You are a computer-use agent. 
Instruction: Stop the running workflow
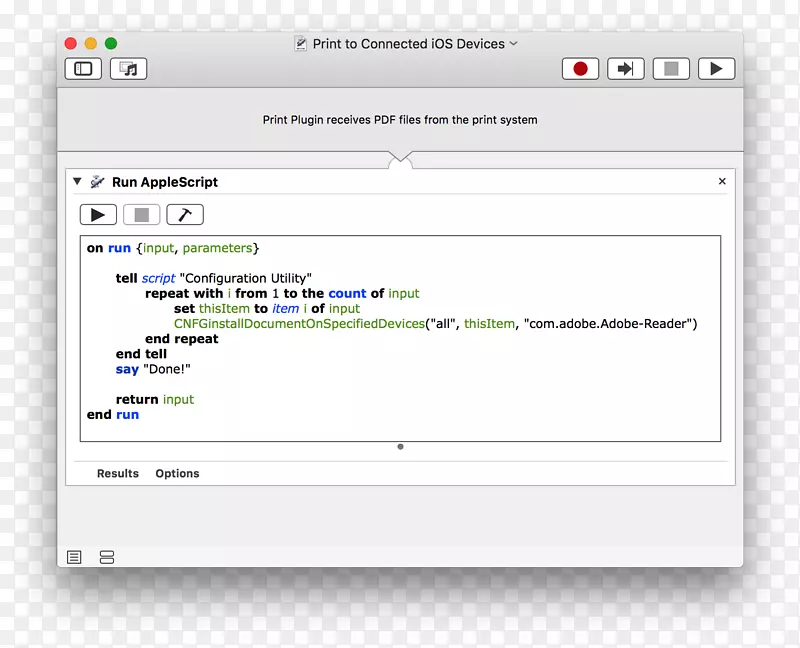pyautogui.click(x=671, y=69)
